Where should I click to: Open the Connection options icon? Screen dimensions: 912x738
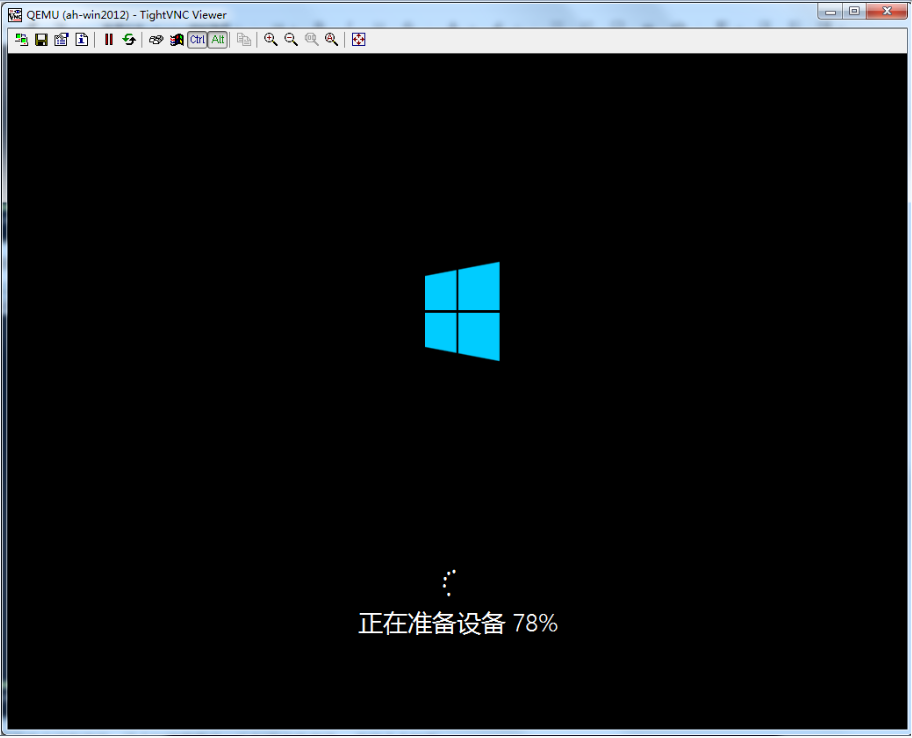[61, 40]
